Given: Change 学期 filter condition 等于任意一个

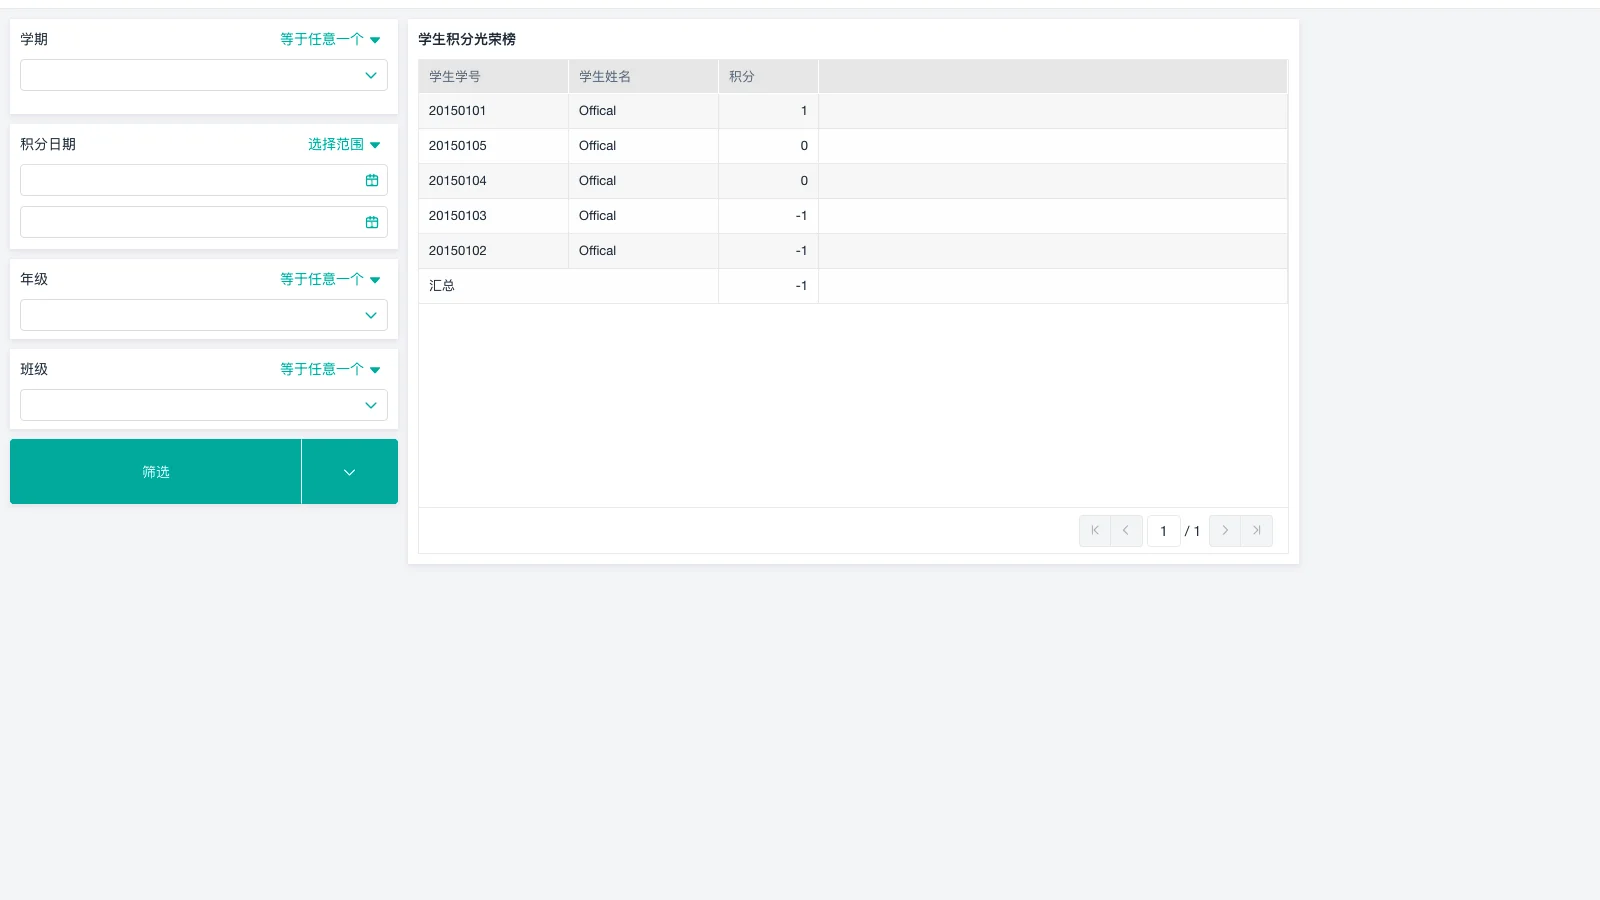Looking at the screenshot, I should click(x=330, y=40).
